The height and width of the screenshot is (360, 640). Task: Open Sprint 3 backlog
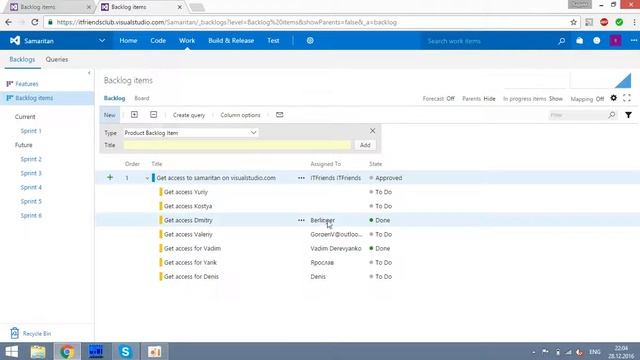[x=31, y=173]
